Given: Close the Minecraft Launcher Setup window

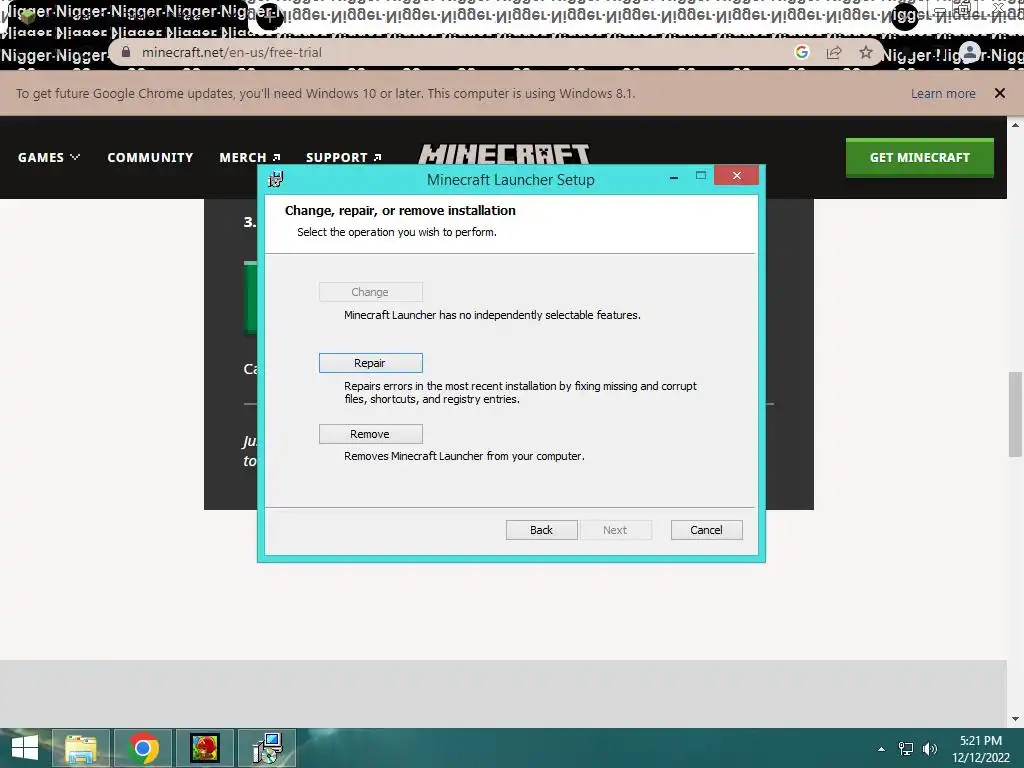Looking at the screenshot, I should tap(737, 176).
